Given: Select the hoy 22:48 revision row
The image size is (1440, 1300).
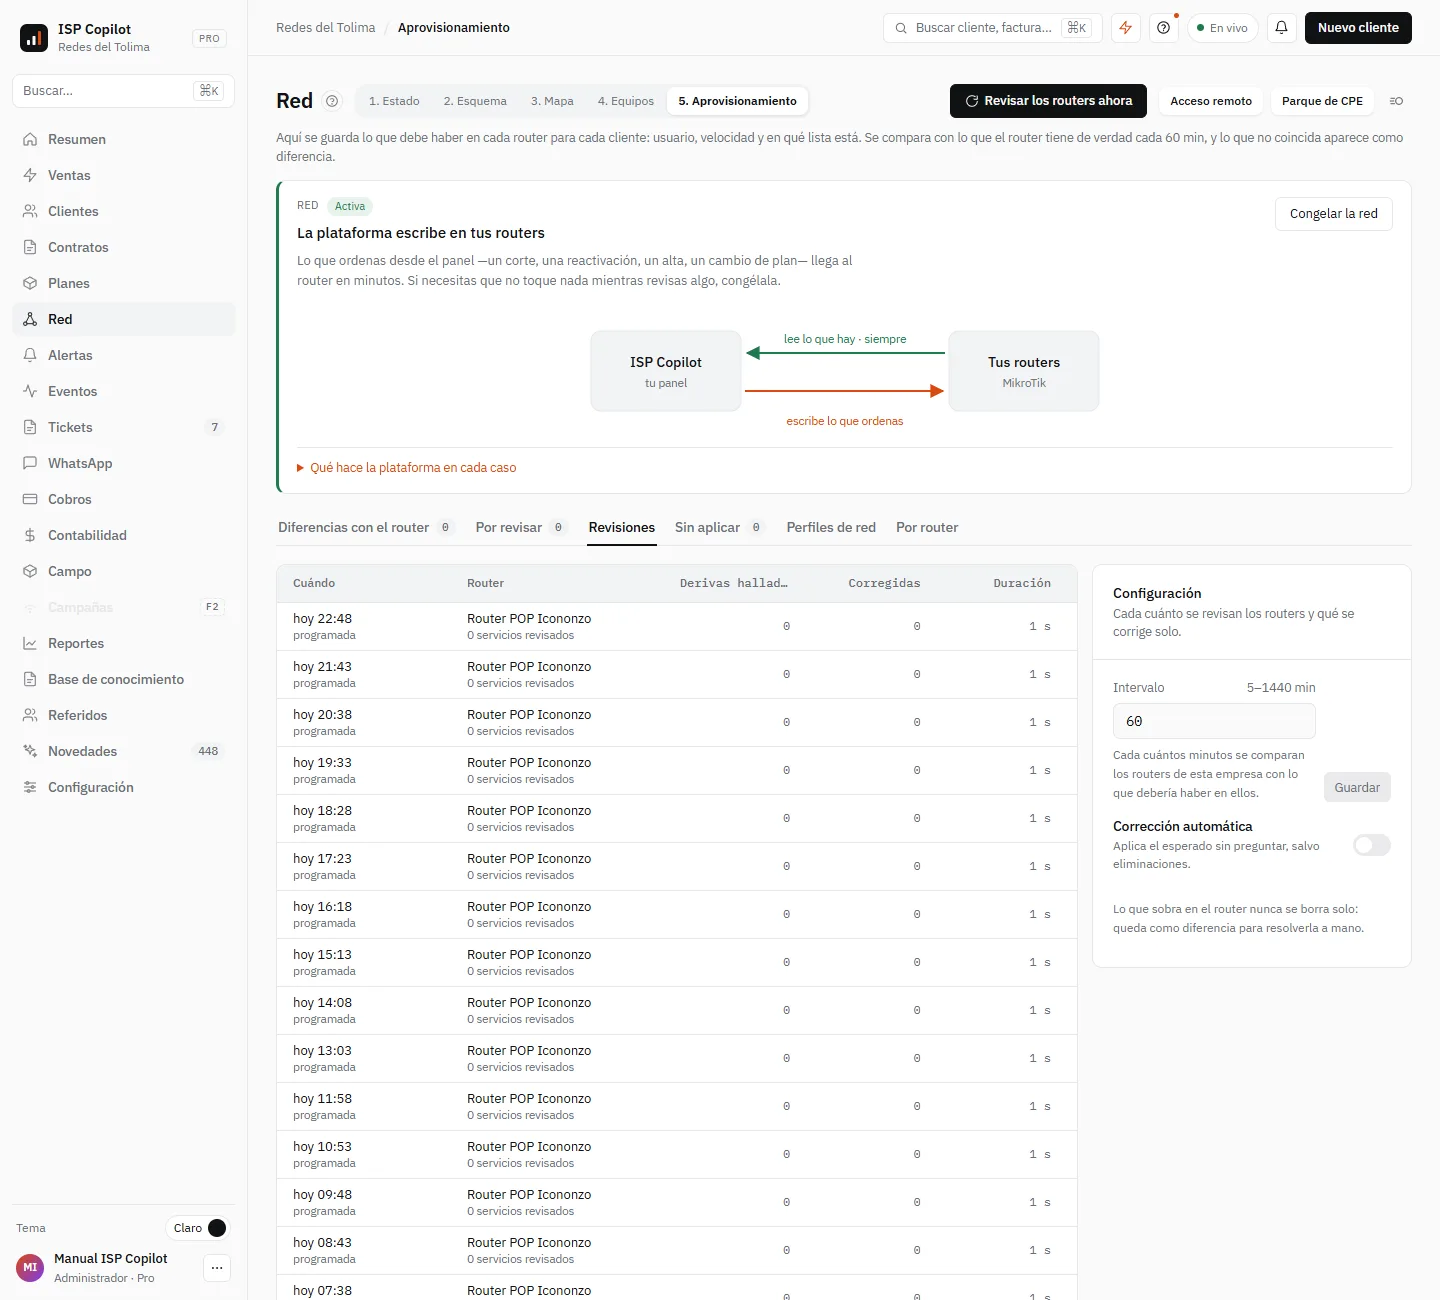Looking at the screenshot, I should pyautogui.click(x=677, y=627).
